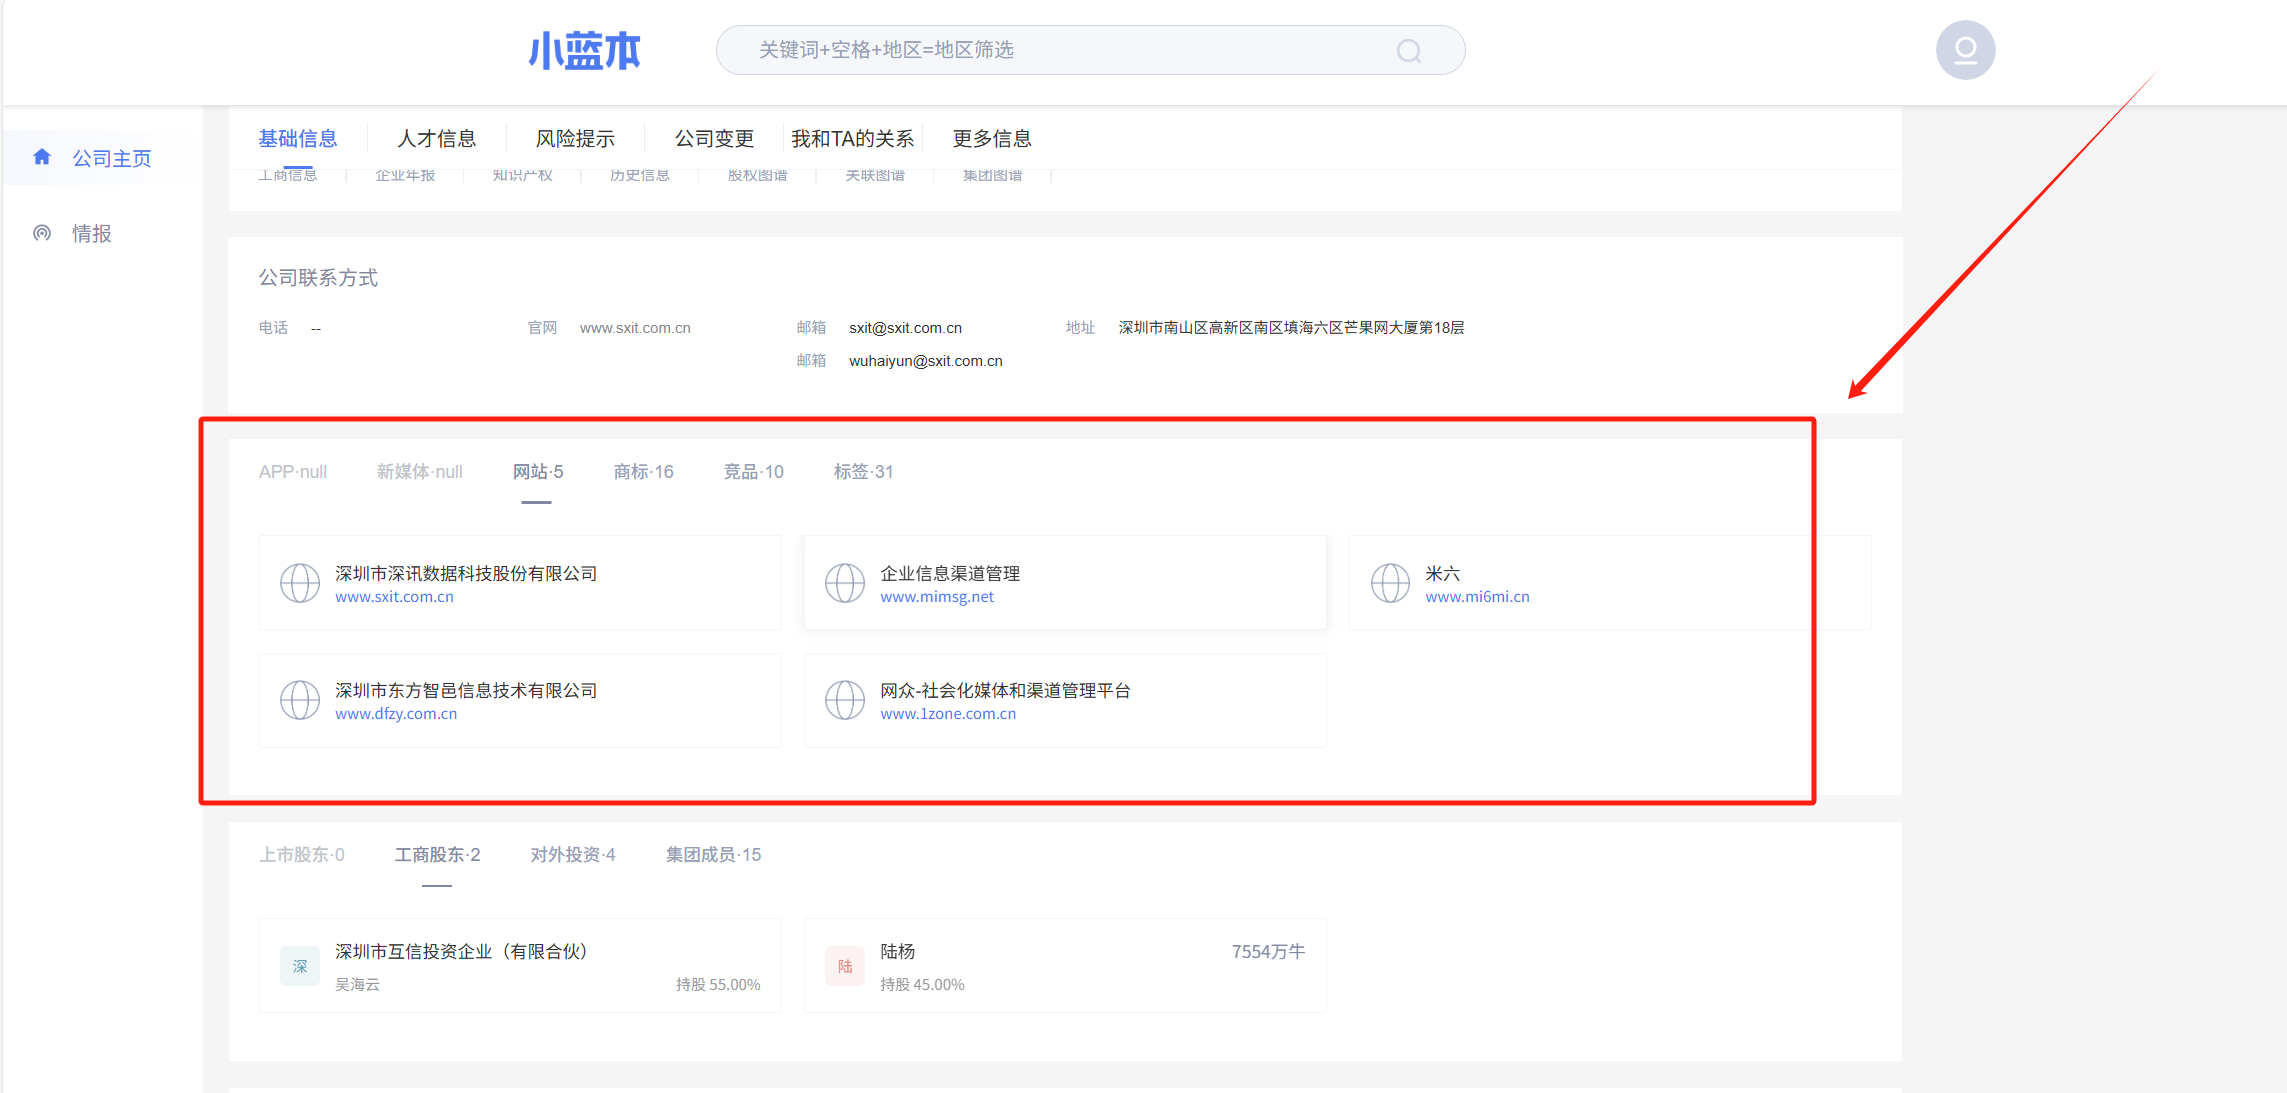Viewport: 2287px width, 1093px height.
Task: Click 企业信息渠道管理 website title
Action: tap(950, 573)
